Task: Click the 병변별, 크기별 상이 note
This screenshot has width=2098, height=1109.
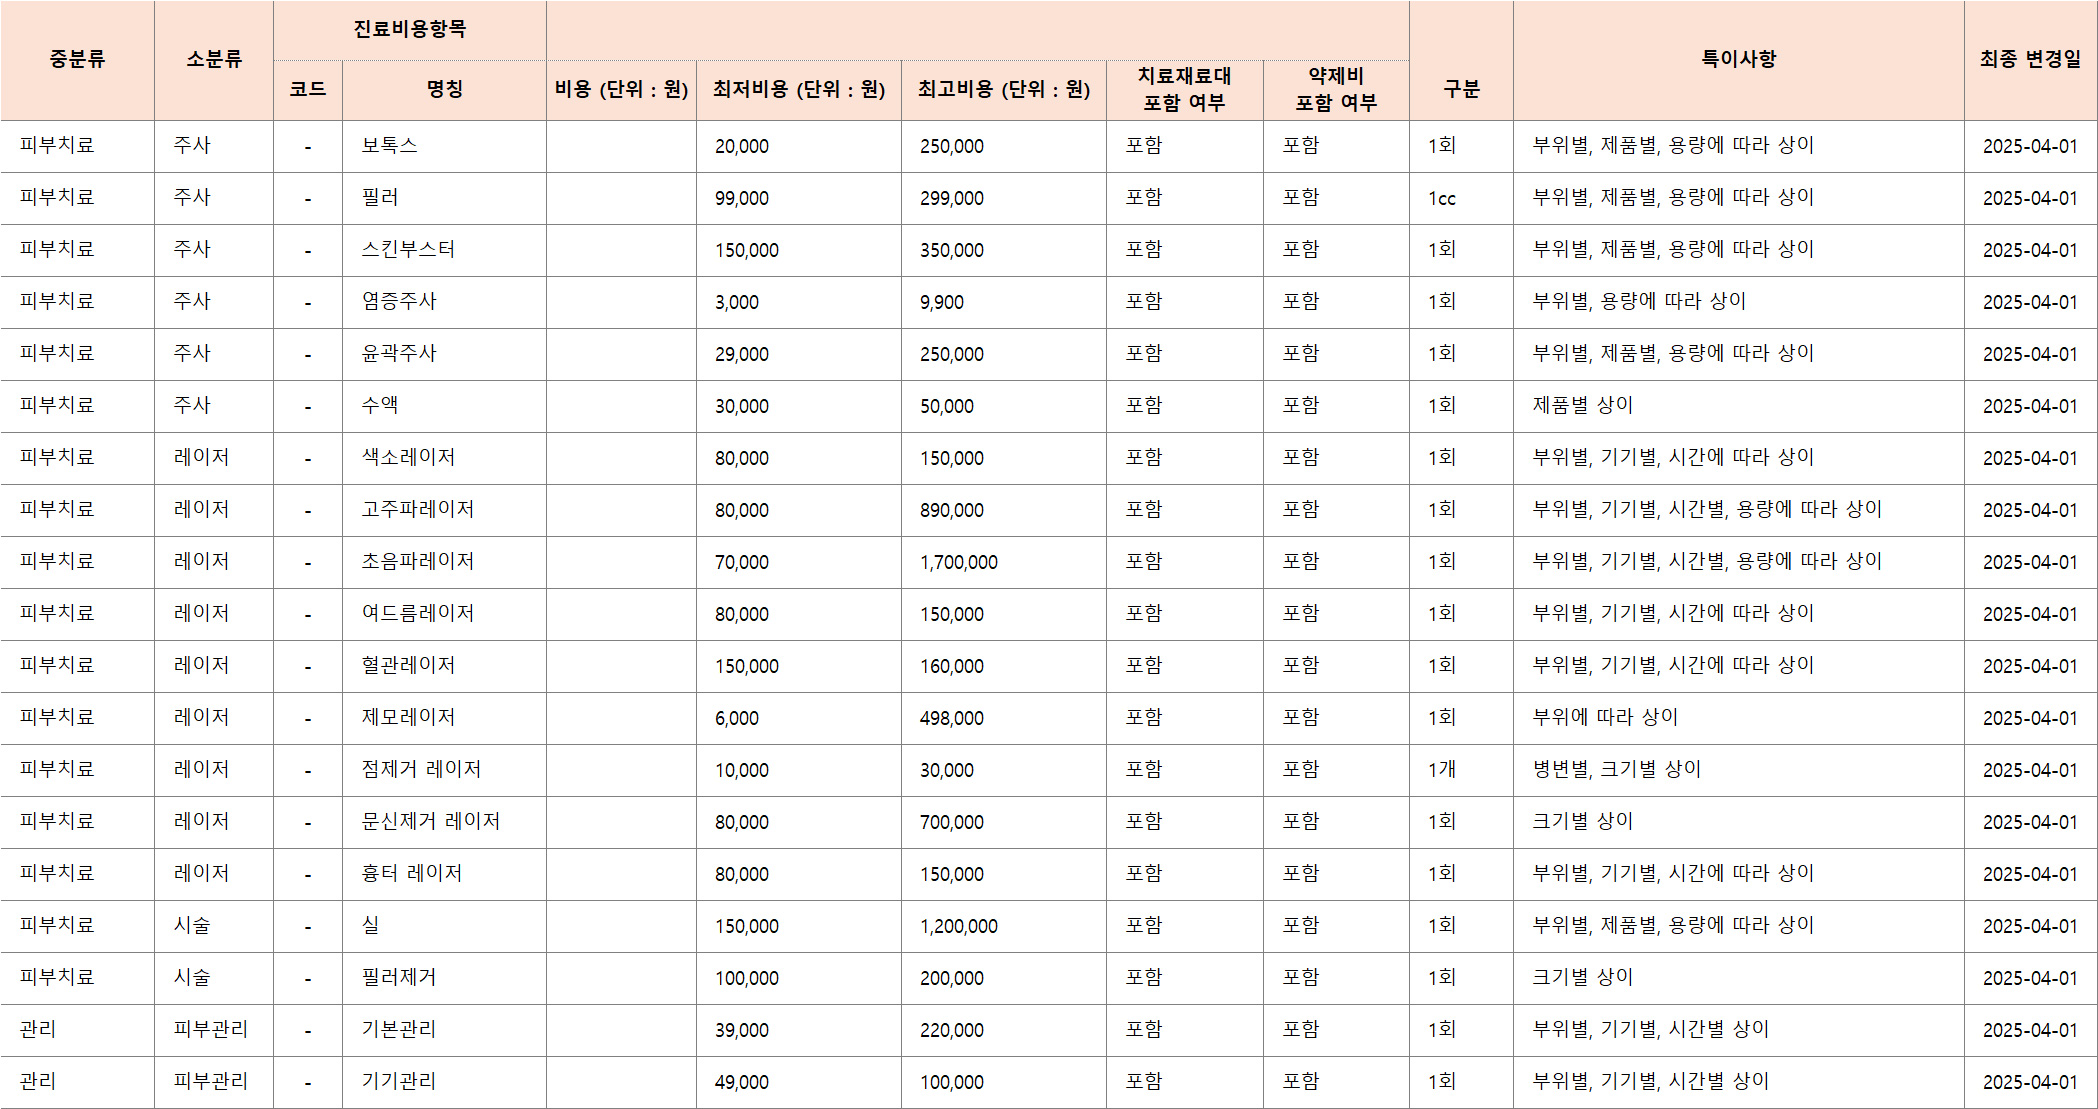Action: (x=1617, y=769)
